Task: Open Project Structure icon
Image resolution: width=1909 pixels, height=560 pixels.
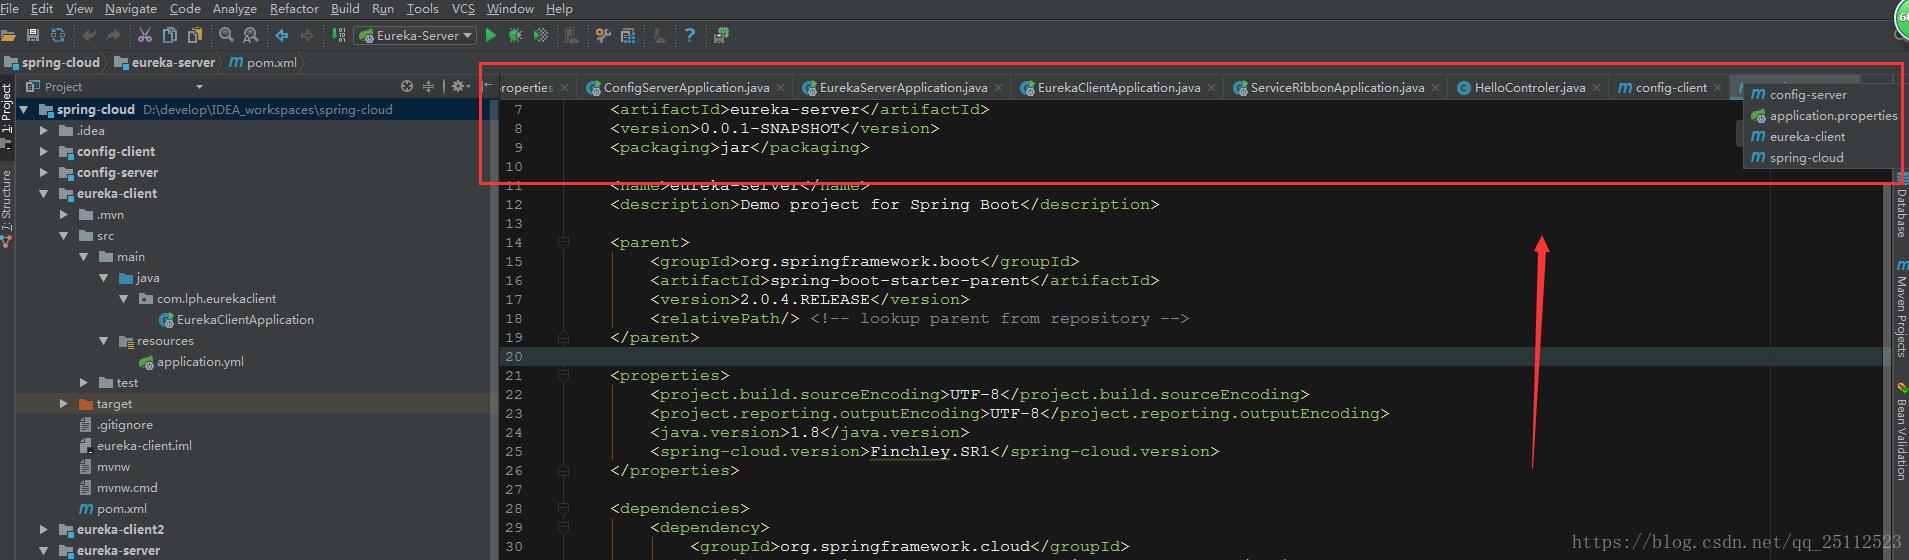Action: click(628, 35)
